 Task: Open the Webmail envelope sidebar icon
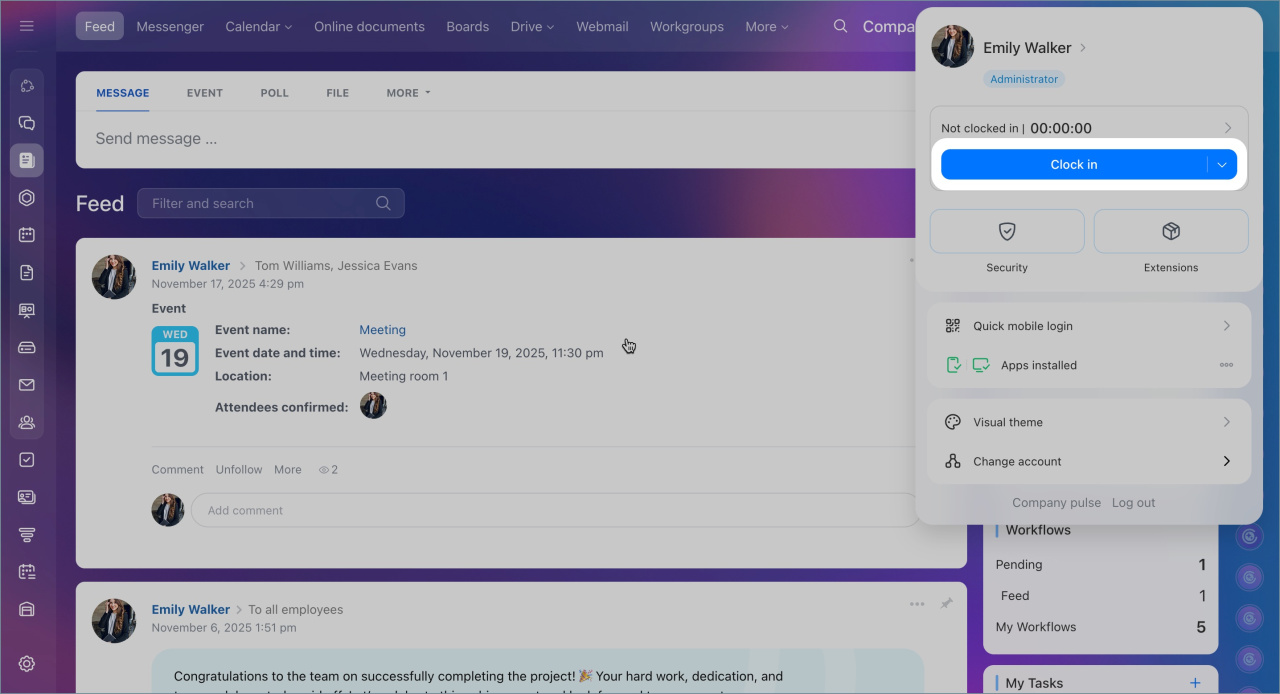pyautogui.click(x=27, y=385)
